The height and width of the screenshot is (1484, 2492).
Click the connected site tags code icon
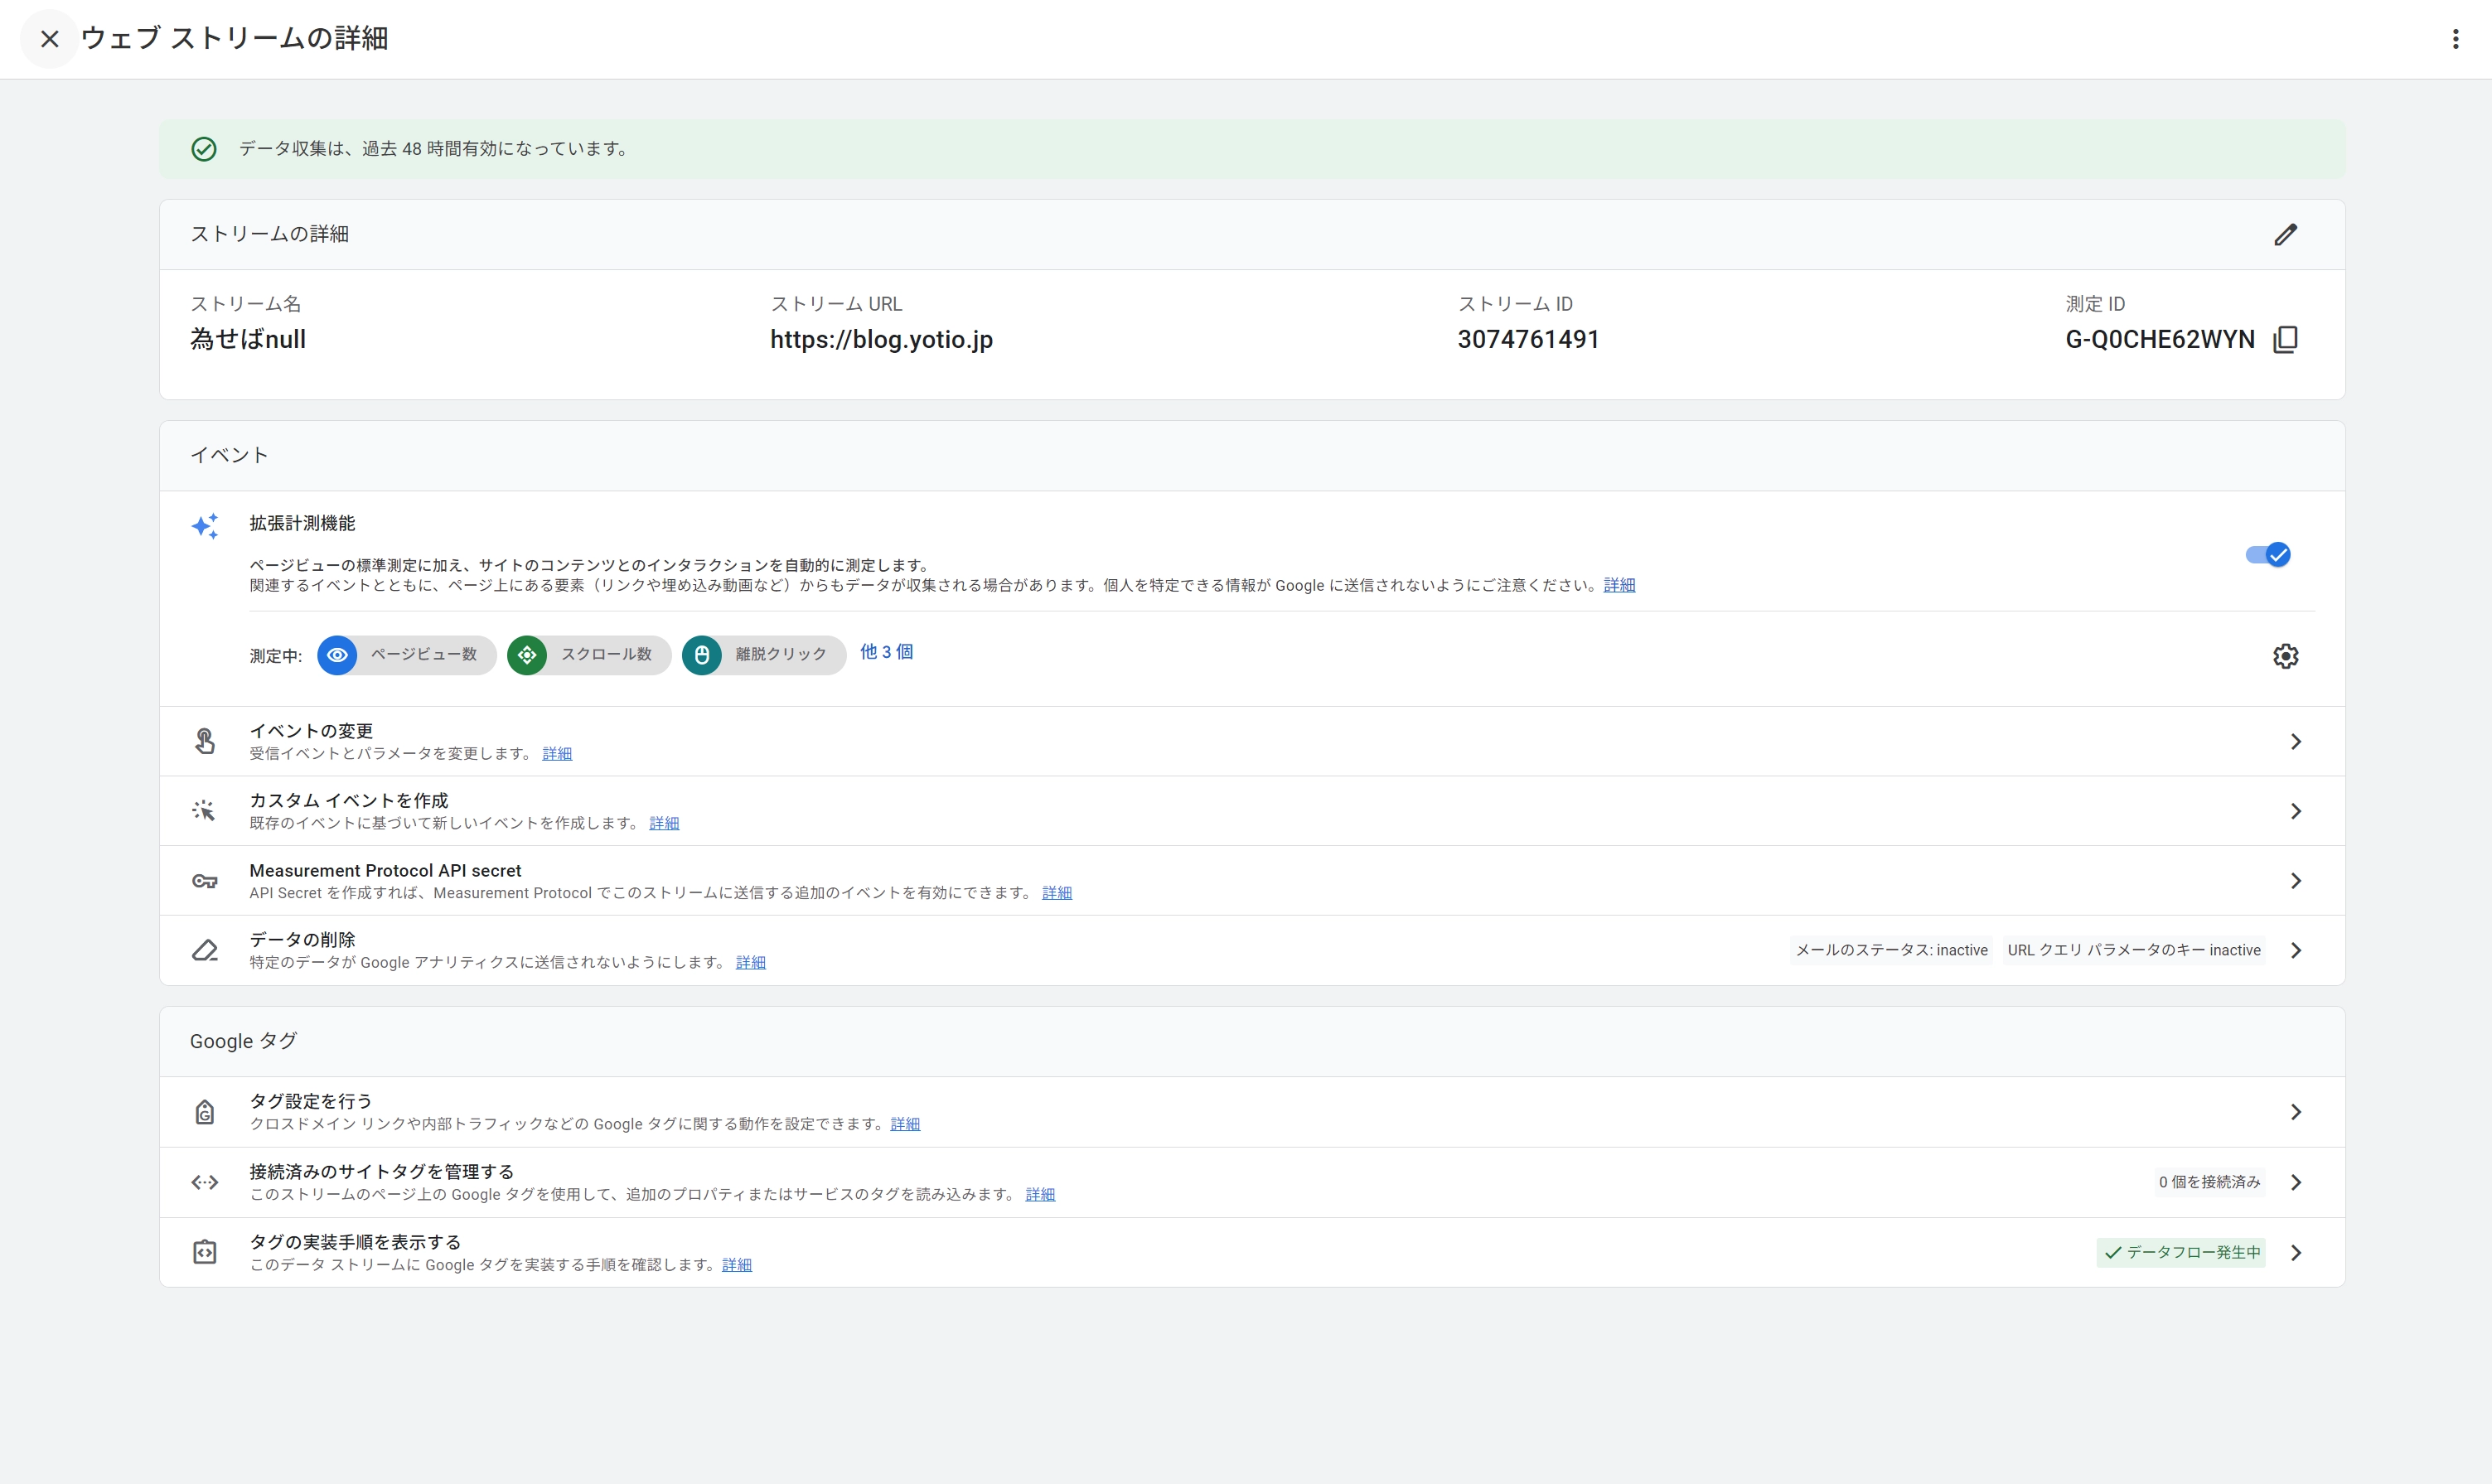coord(204,1183)
